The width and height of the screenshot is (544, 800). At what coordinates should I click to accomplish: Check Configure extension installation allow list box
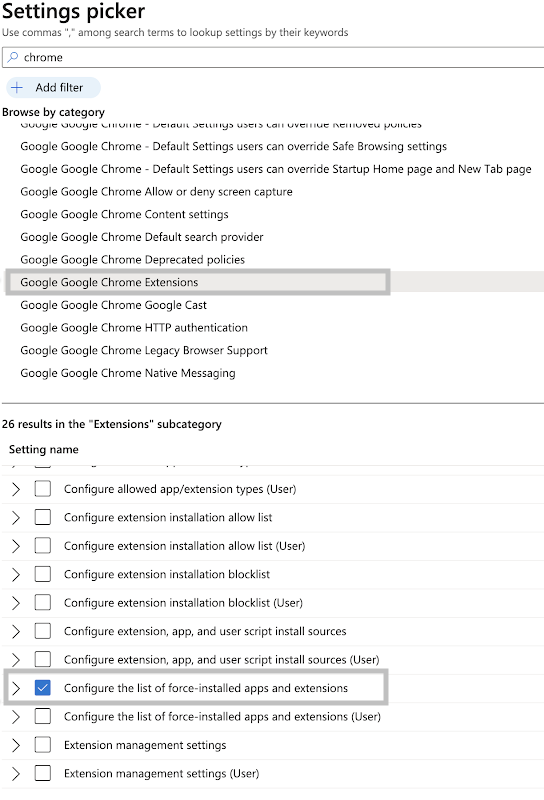43,517
